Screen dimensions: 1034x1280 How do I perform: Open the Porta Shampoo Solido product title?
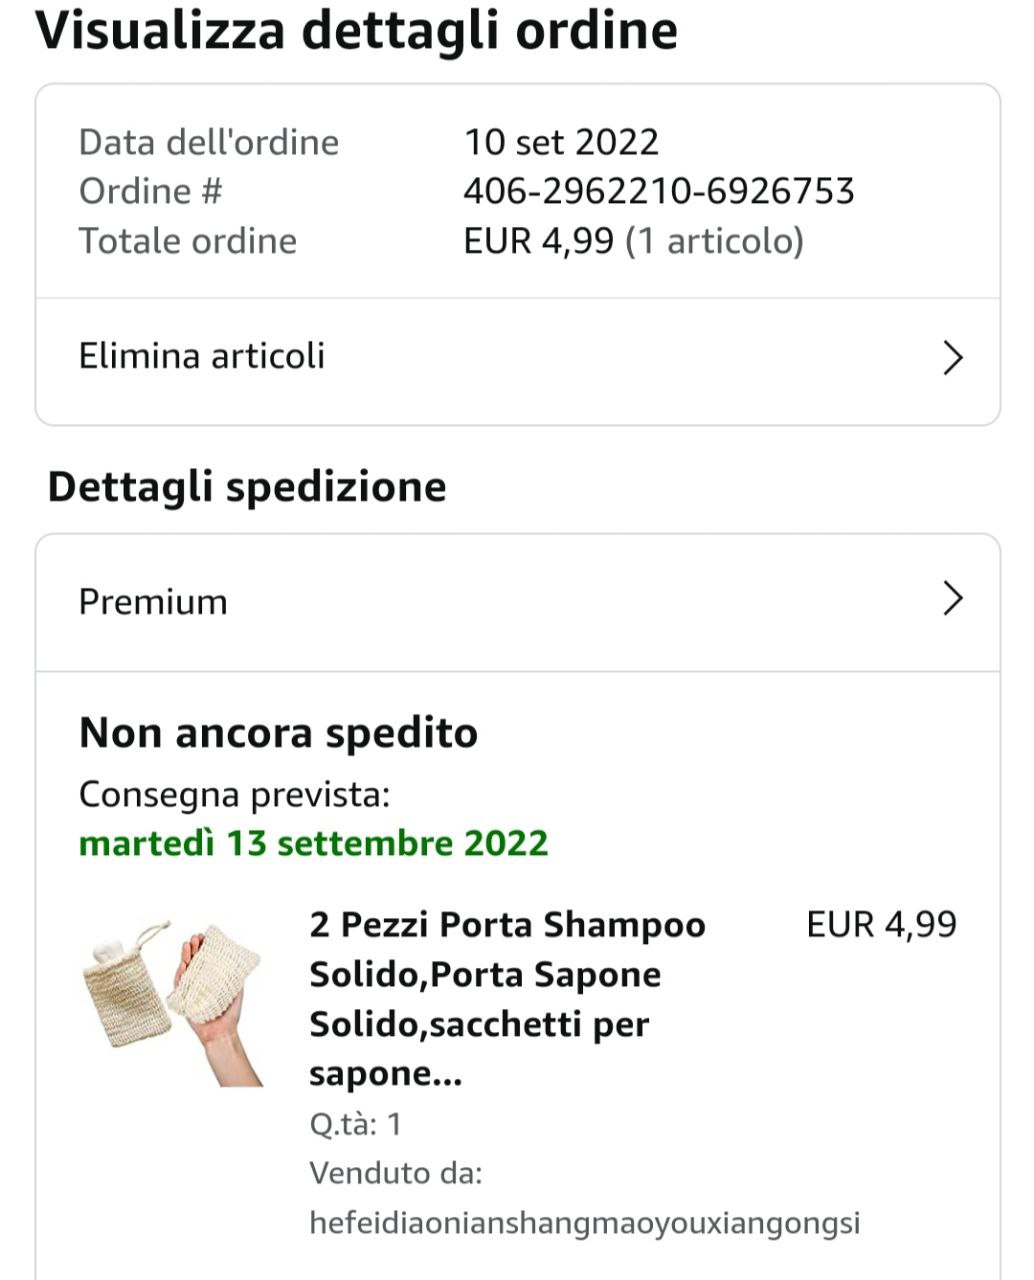506,998
